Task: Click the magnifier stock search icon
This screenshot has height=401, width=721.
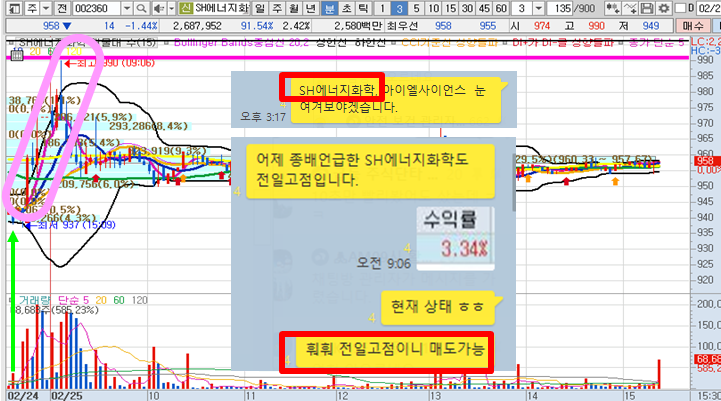Action: [142, 8]
